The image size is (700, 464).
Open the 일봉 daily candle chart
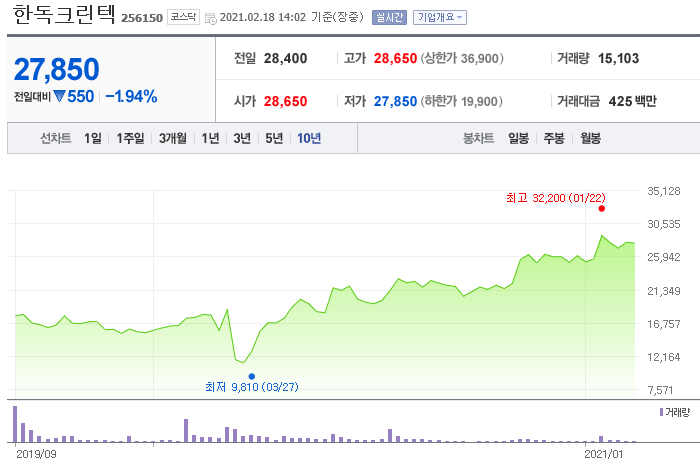(x=518, y=138)
